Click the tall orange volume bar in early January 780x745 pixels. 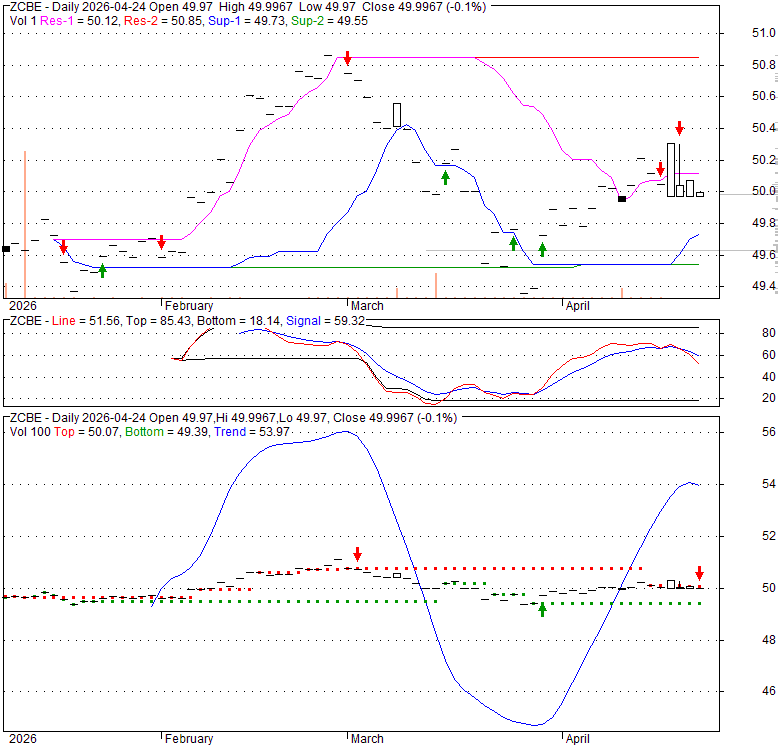click(x=25, y=223)
